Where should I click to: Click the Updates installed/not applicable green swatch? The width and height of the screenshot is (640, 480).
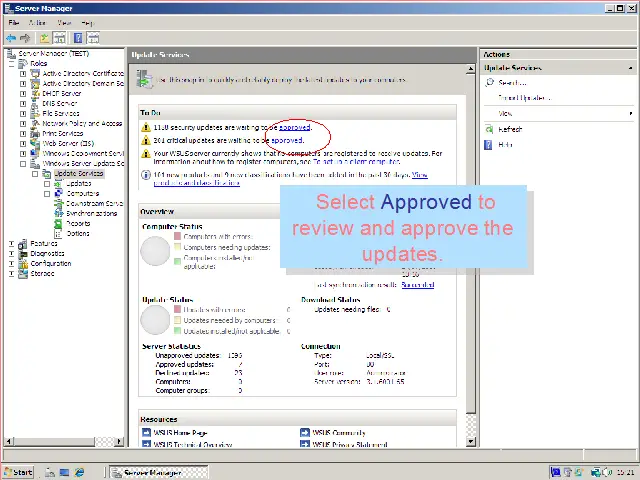point(177,331)
